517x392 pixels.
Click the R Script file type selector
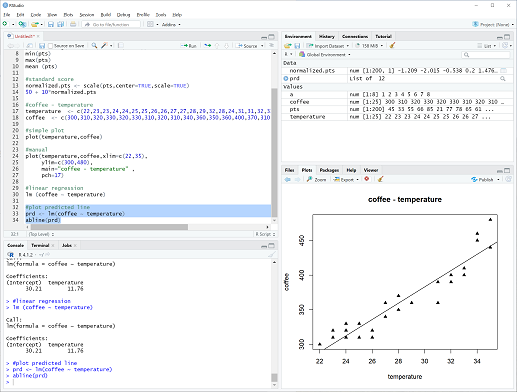(x=265, y=234)
